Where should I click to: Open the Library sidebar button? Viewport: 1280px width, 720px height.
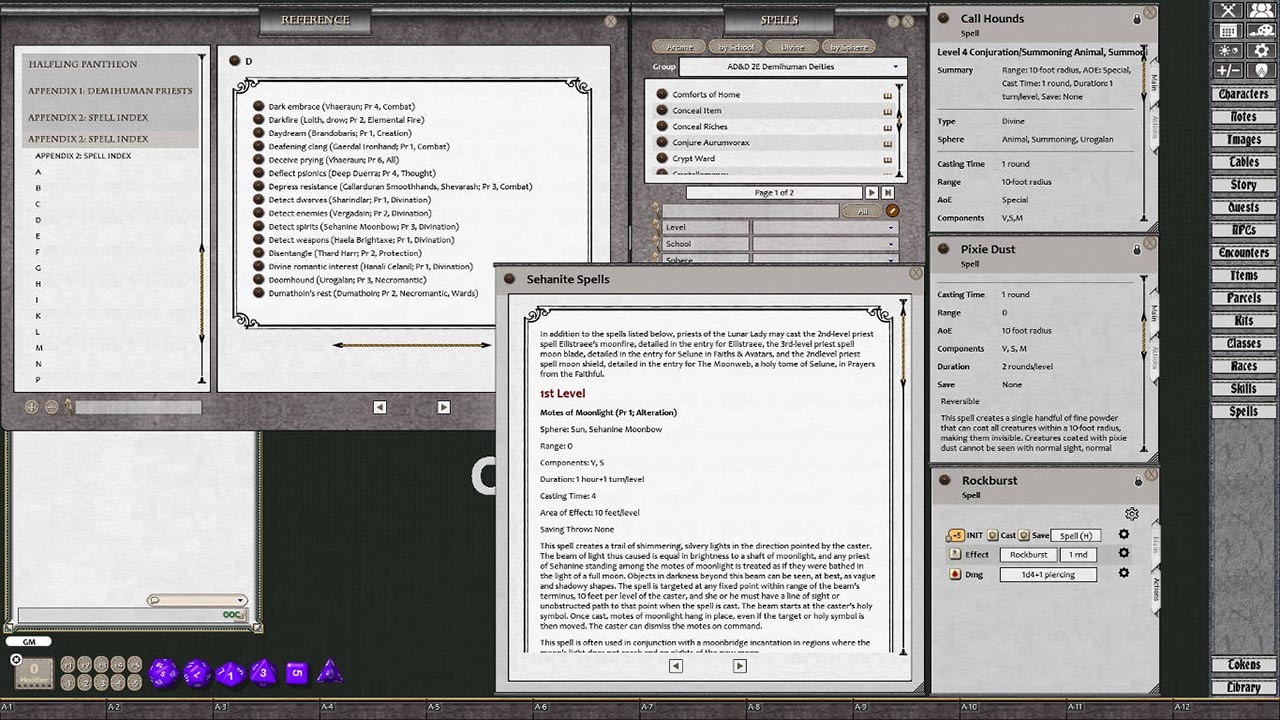click(x=1244, y=688)
